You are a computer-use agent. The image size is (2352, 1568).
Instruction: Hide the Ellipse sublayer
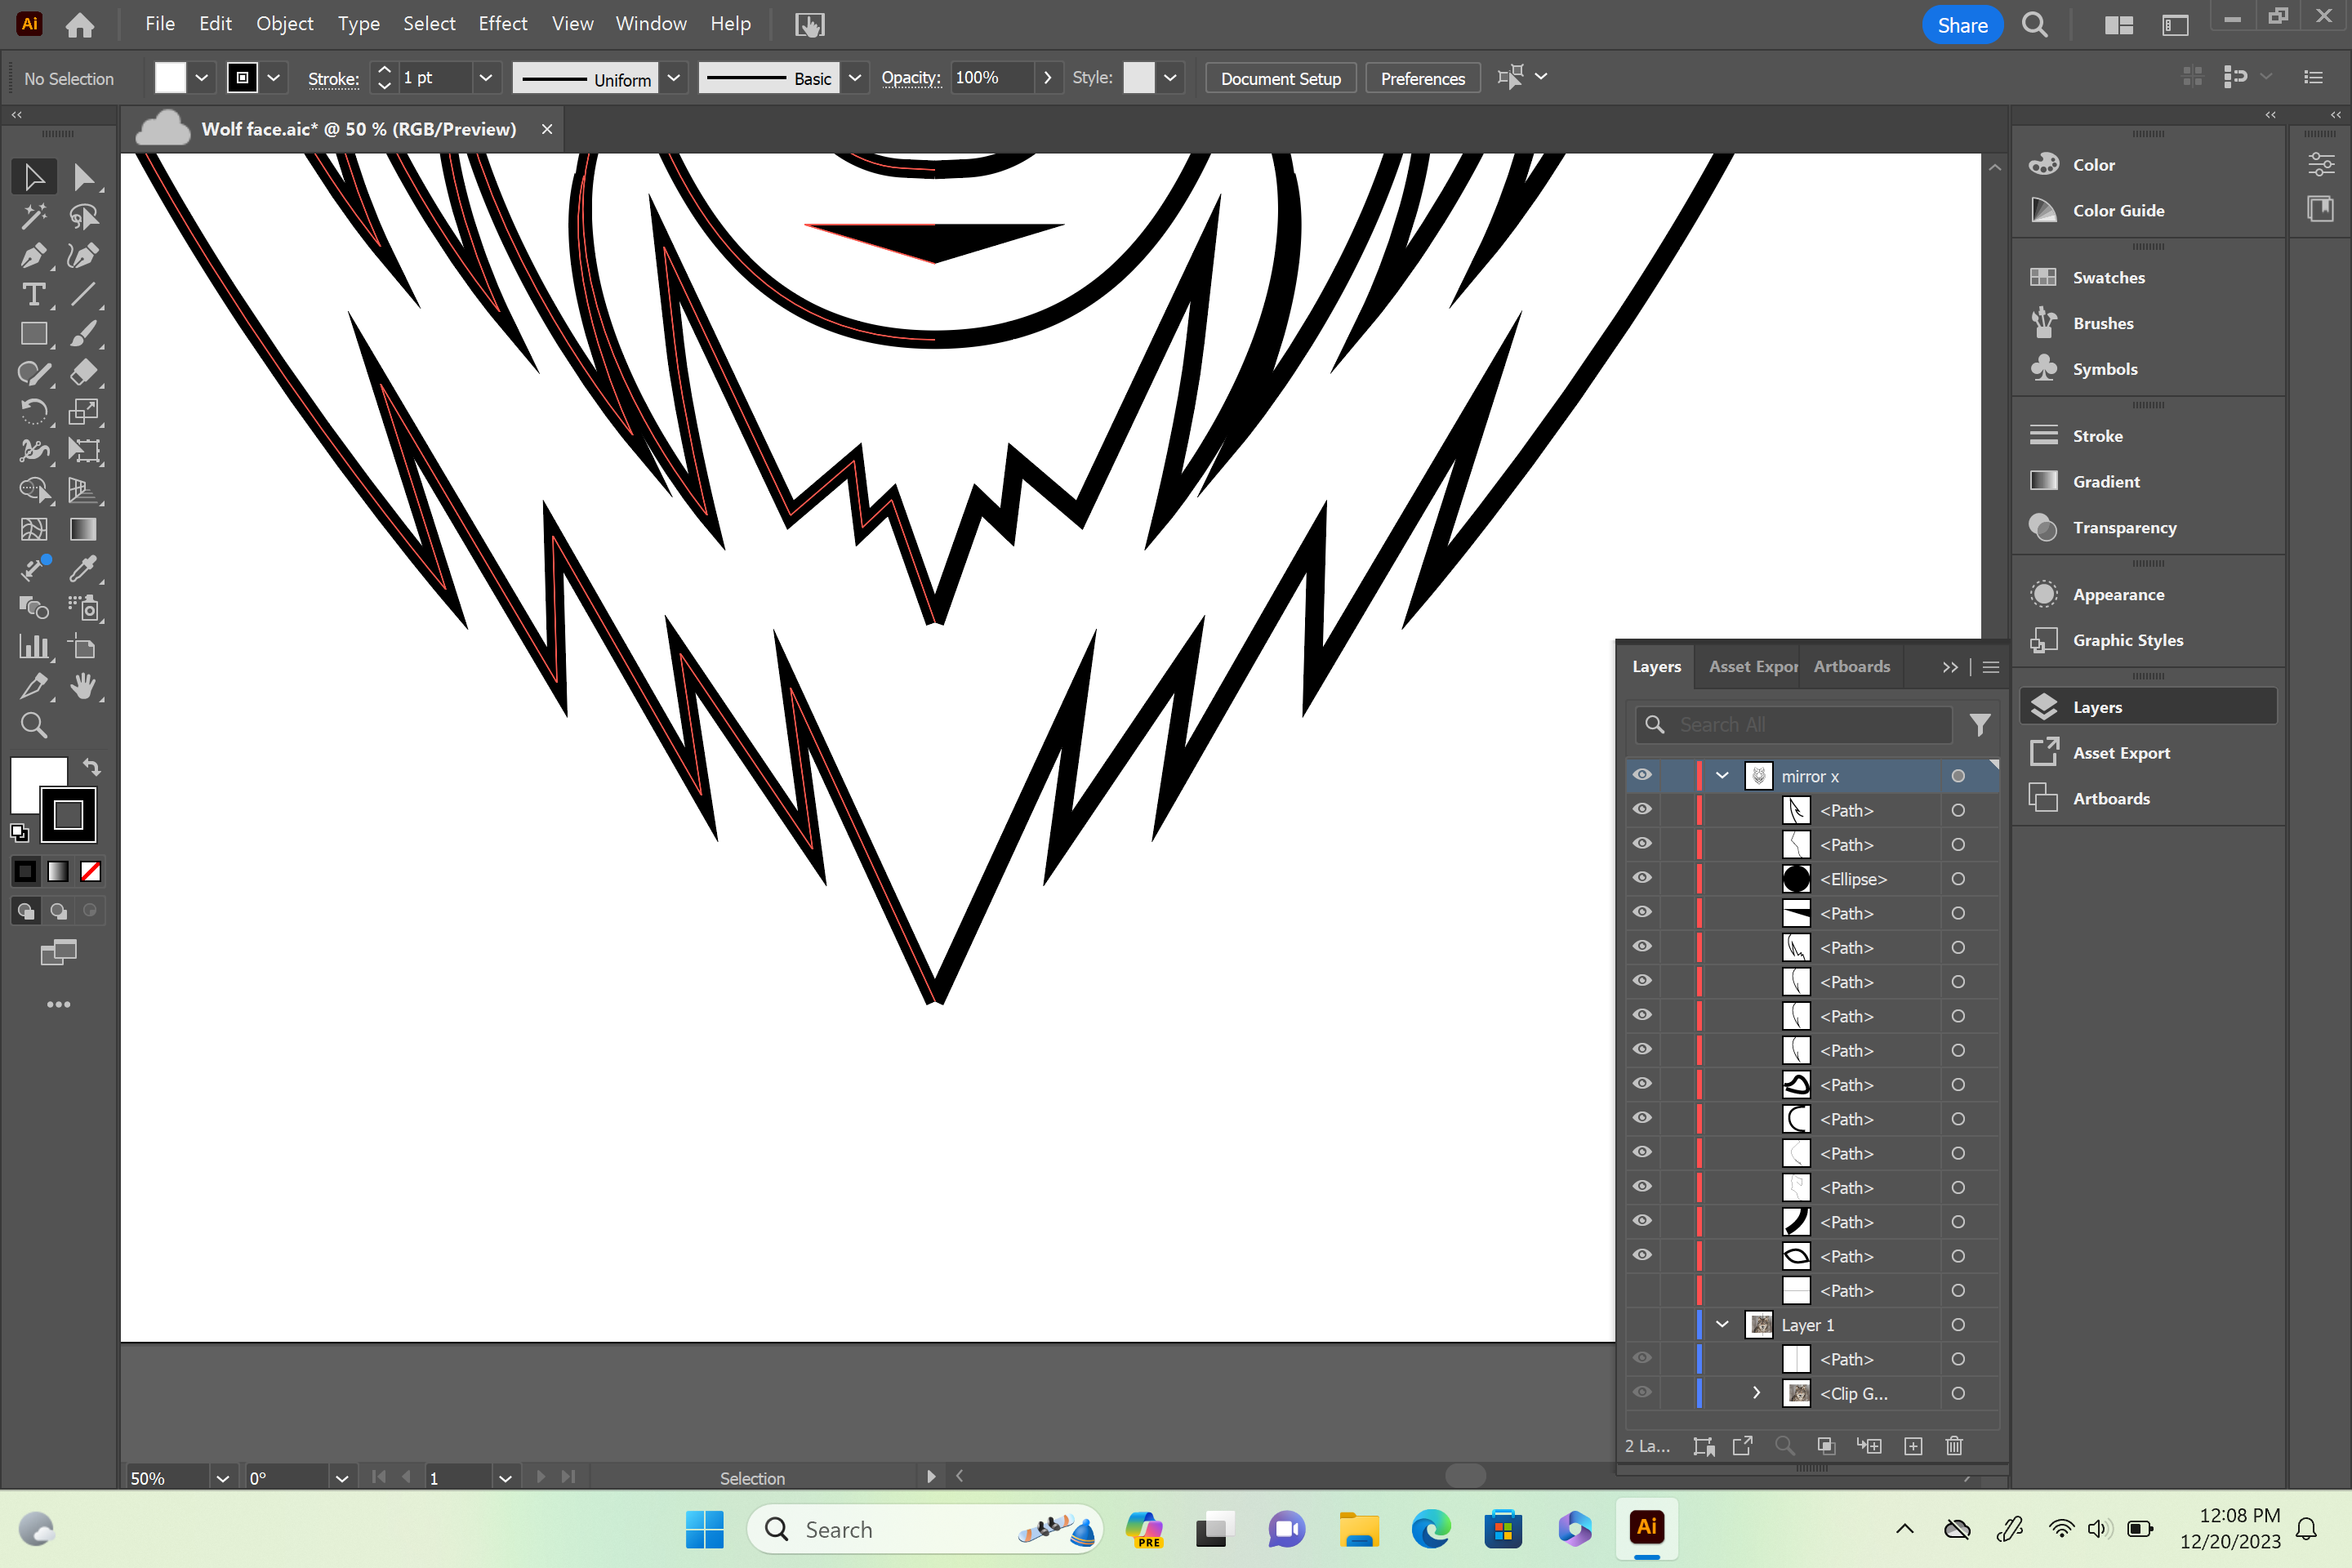pos(1642,878)
